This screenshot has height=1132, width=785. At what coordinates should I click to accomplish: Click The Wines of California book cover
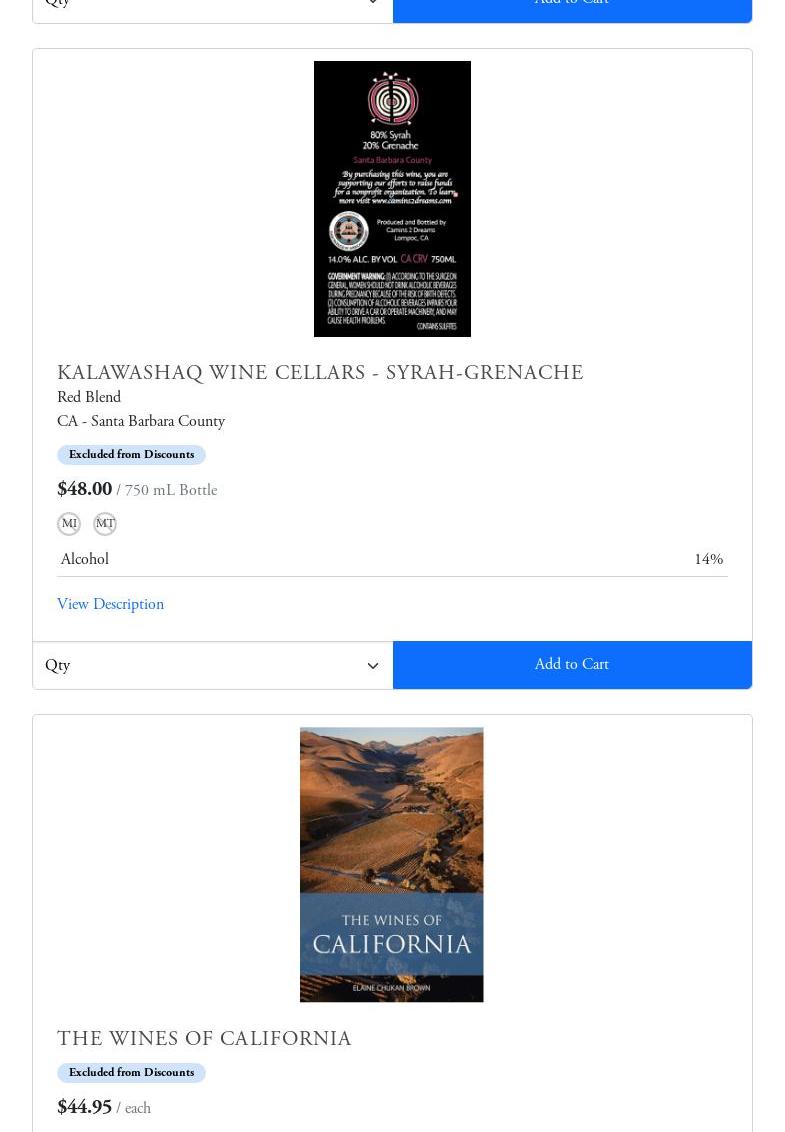click(x=391, y=864)
